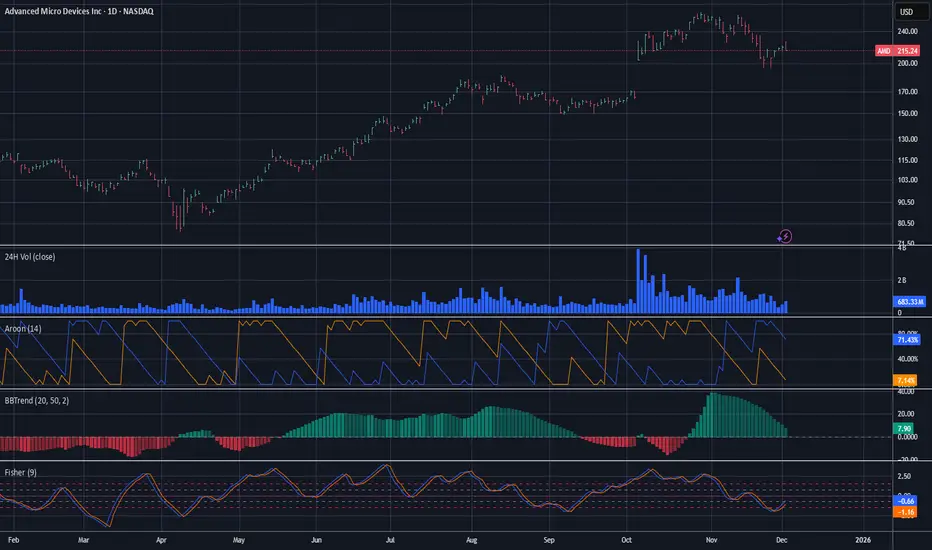
Task: Click the 71.43% Aroon value label
Action: pyautogui.click(x=907, y=340)
